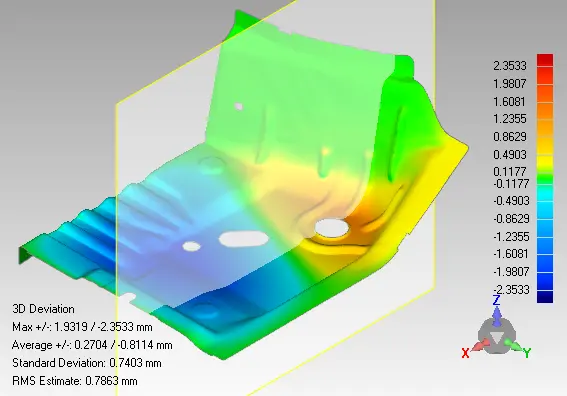Select the -2.3533 legend value
Screen dimensions: 567x396
511,290
